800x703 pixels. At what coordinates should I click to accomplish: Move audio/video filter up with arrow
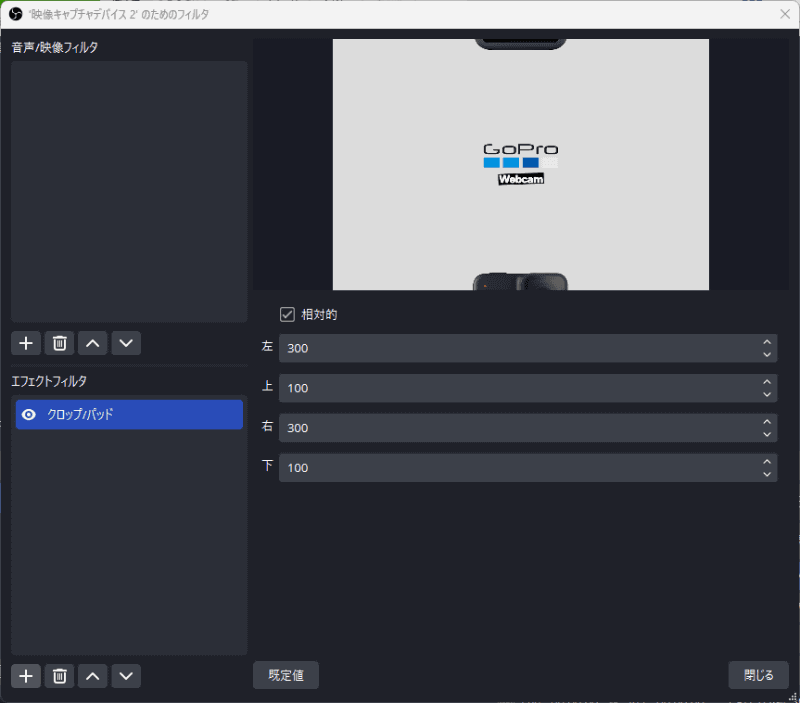(92, 343)
